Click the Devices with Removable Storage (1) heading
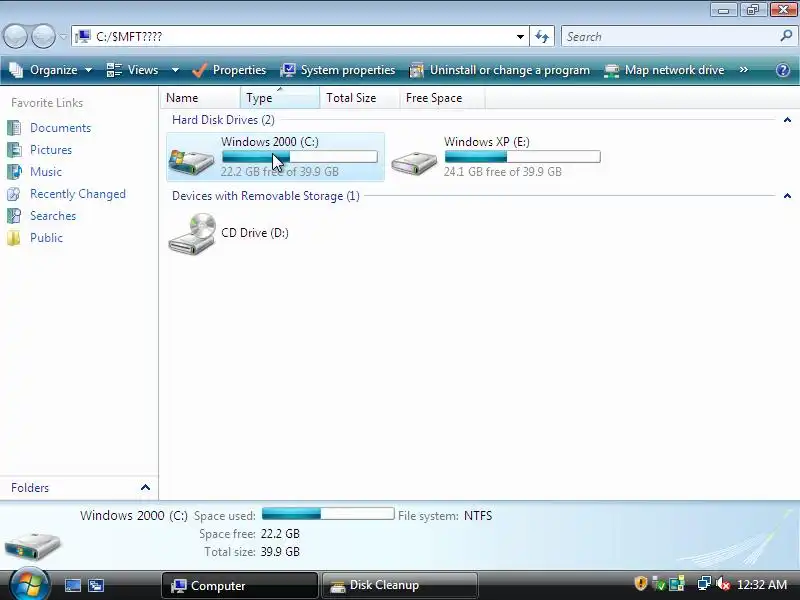 [x=266, y=196]
